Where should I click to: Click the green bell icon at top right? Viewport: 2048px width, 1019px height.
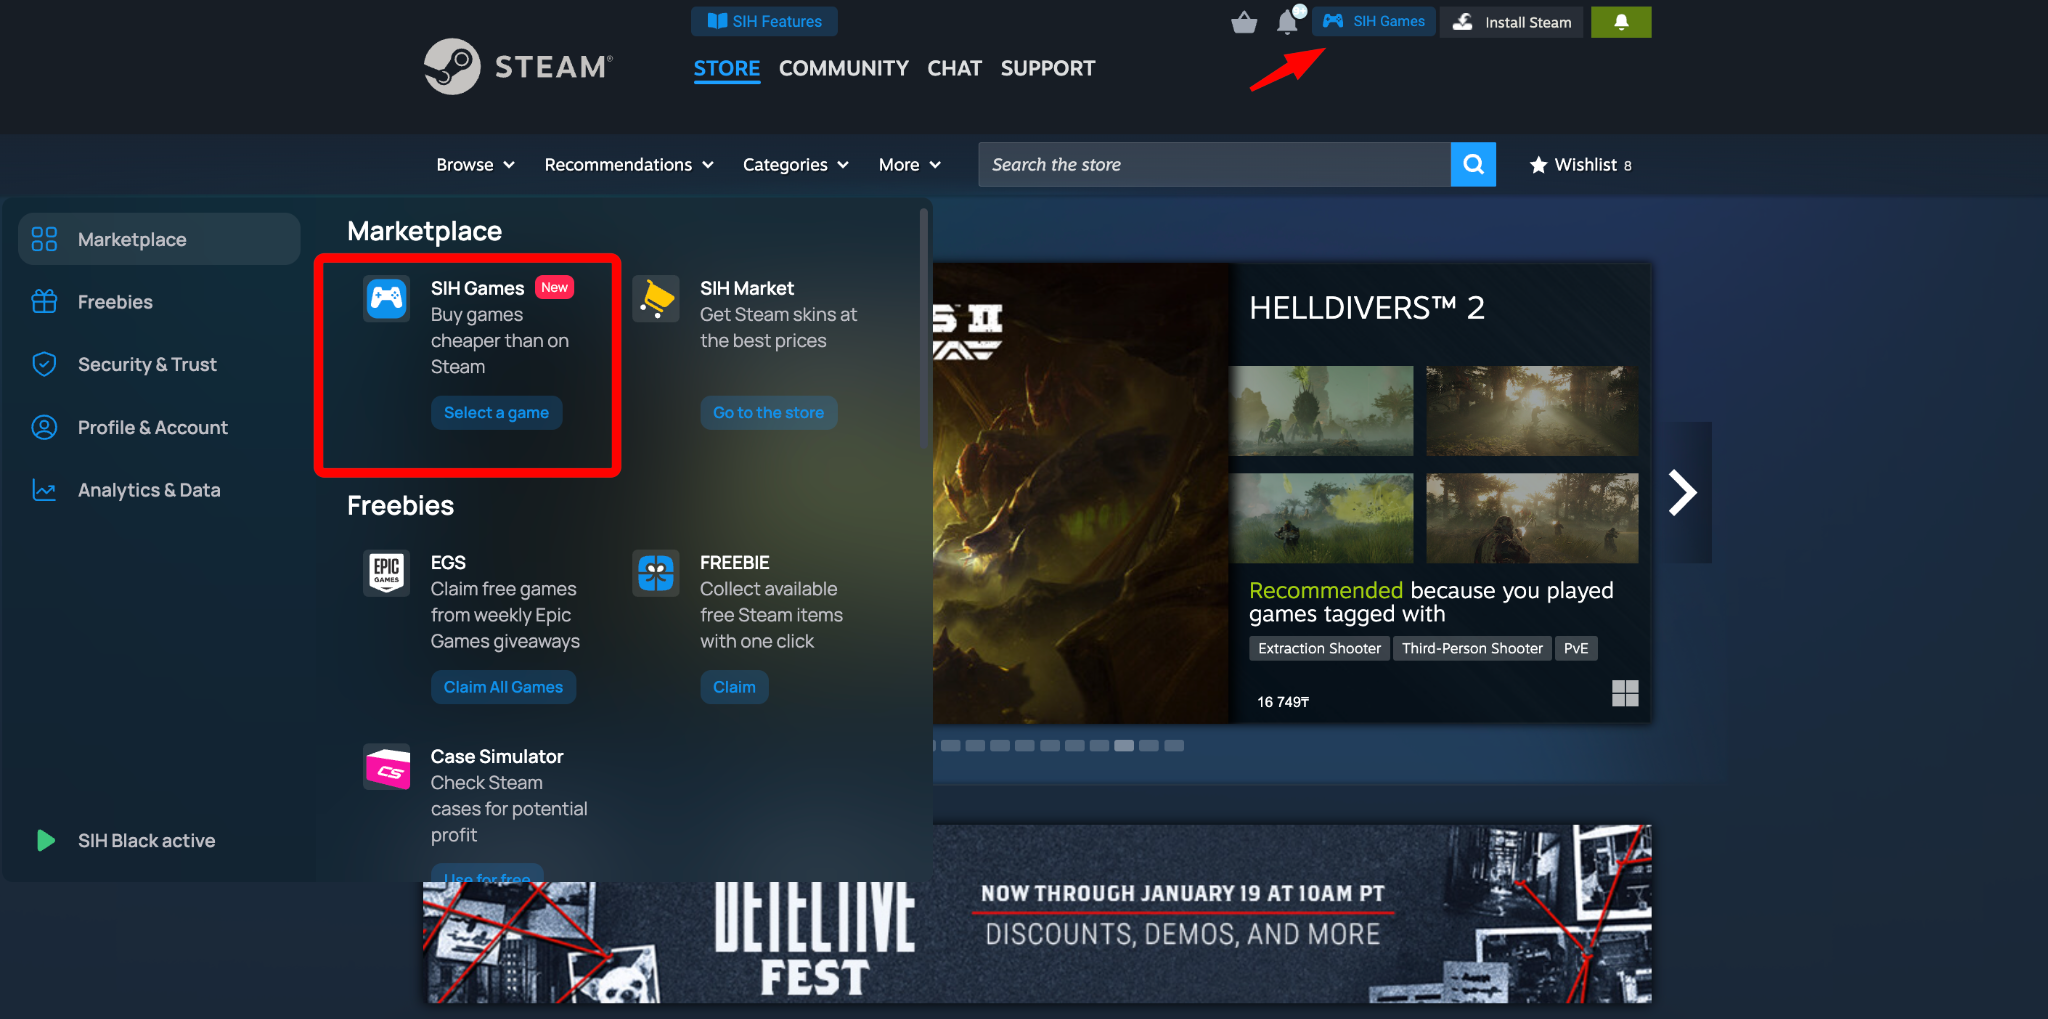[1620, 21]
